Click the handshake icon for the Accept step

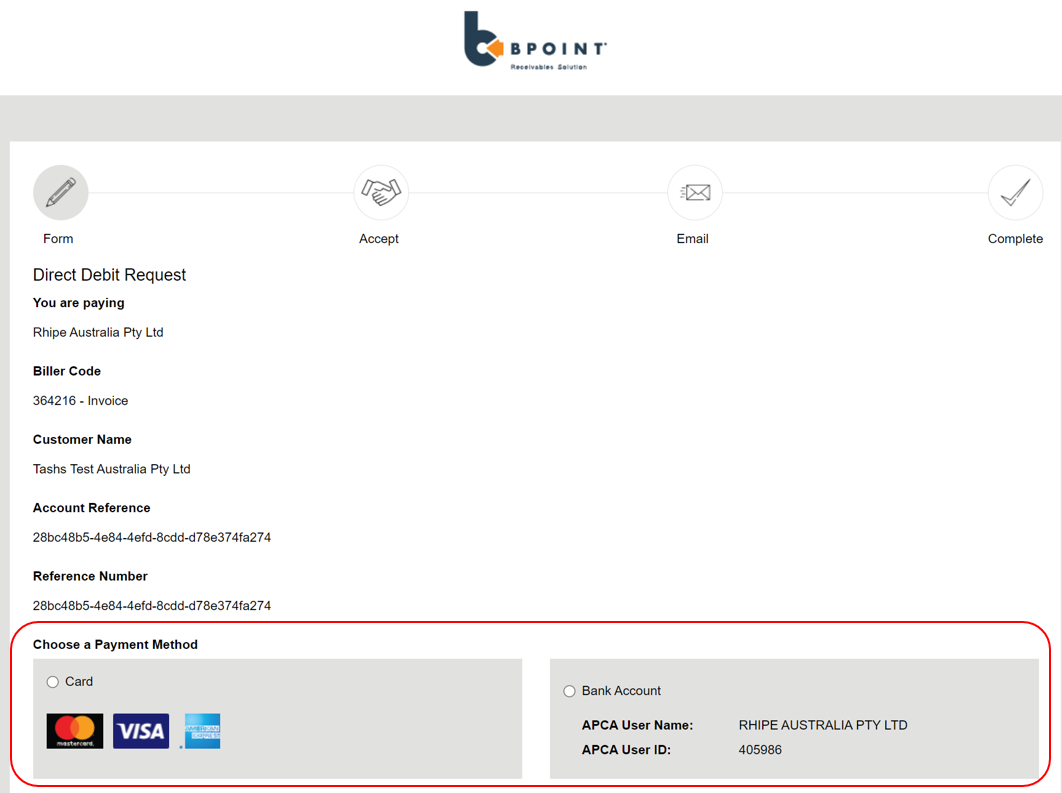click(x=380, y=192)
